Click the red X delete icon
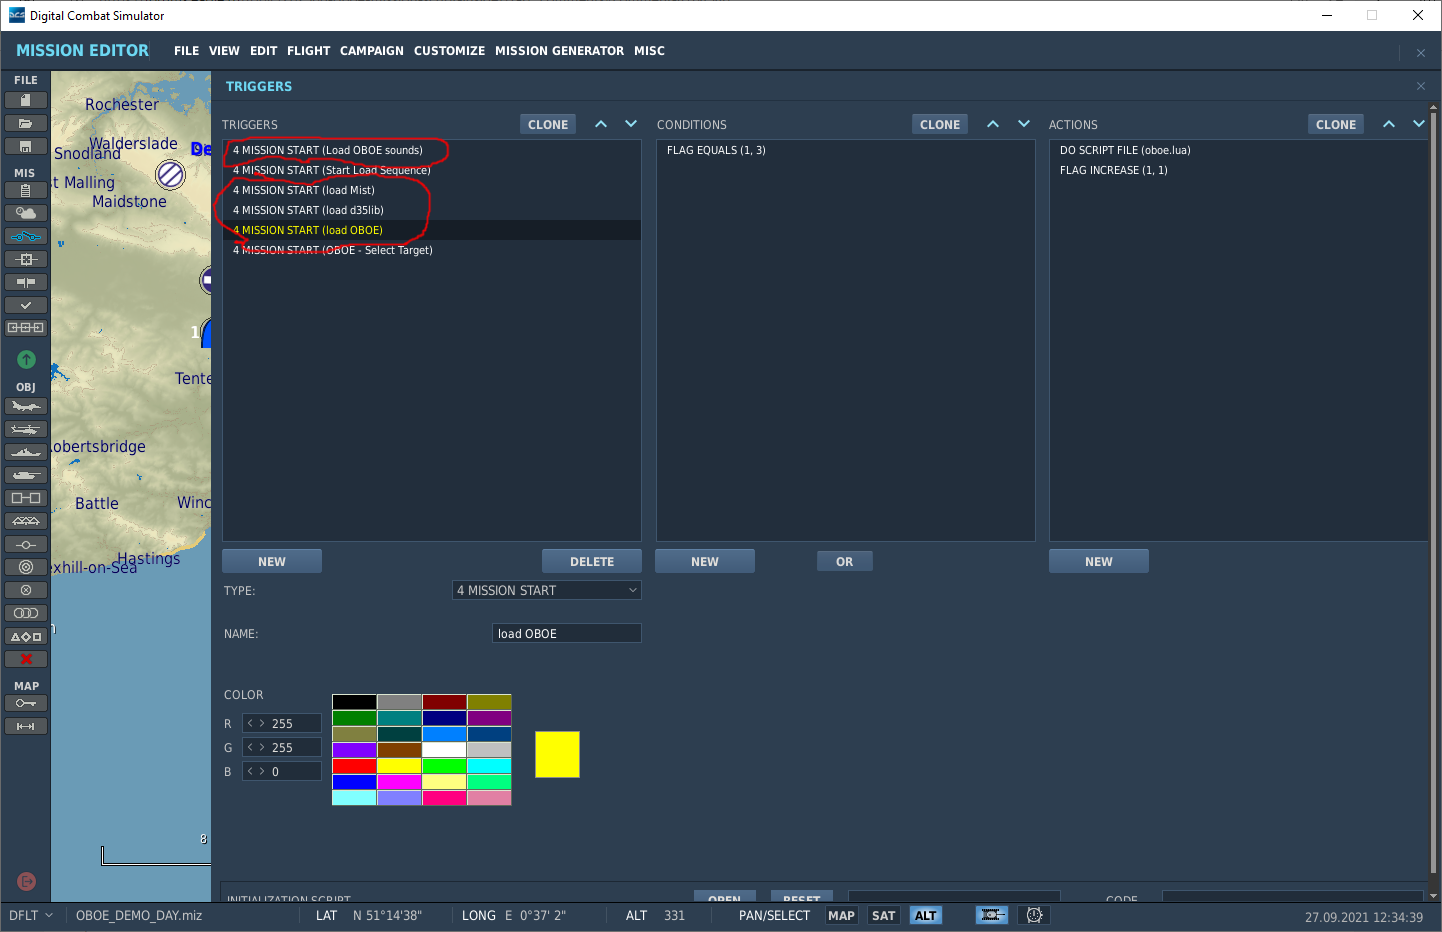The height and width of the screenshot is (932, 1442). (x=26, y=659)
